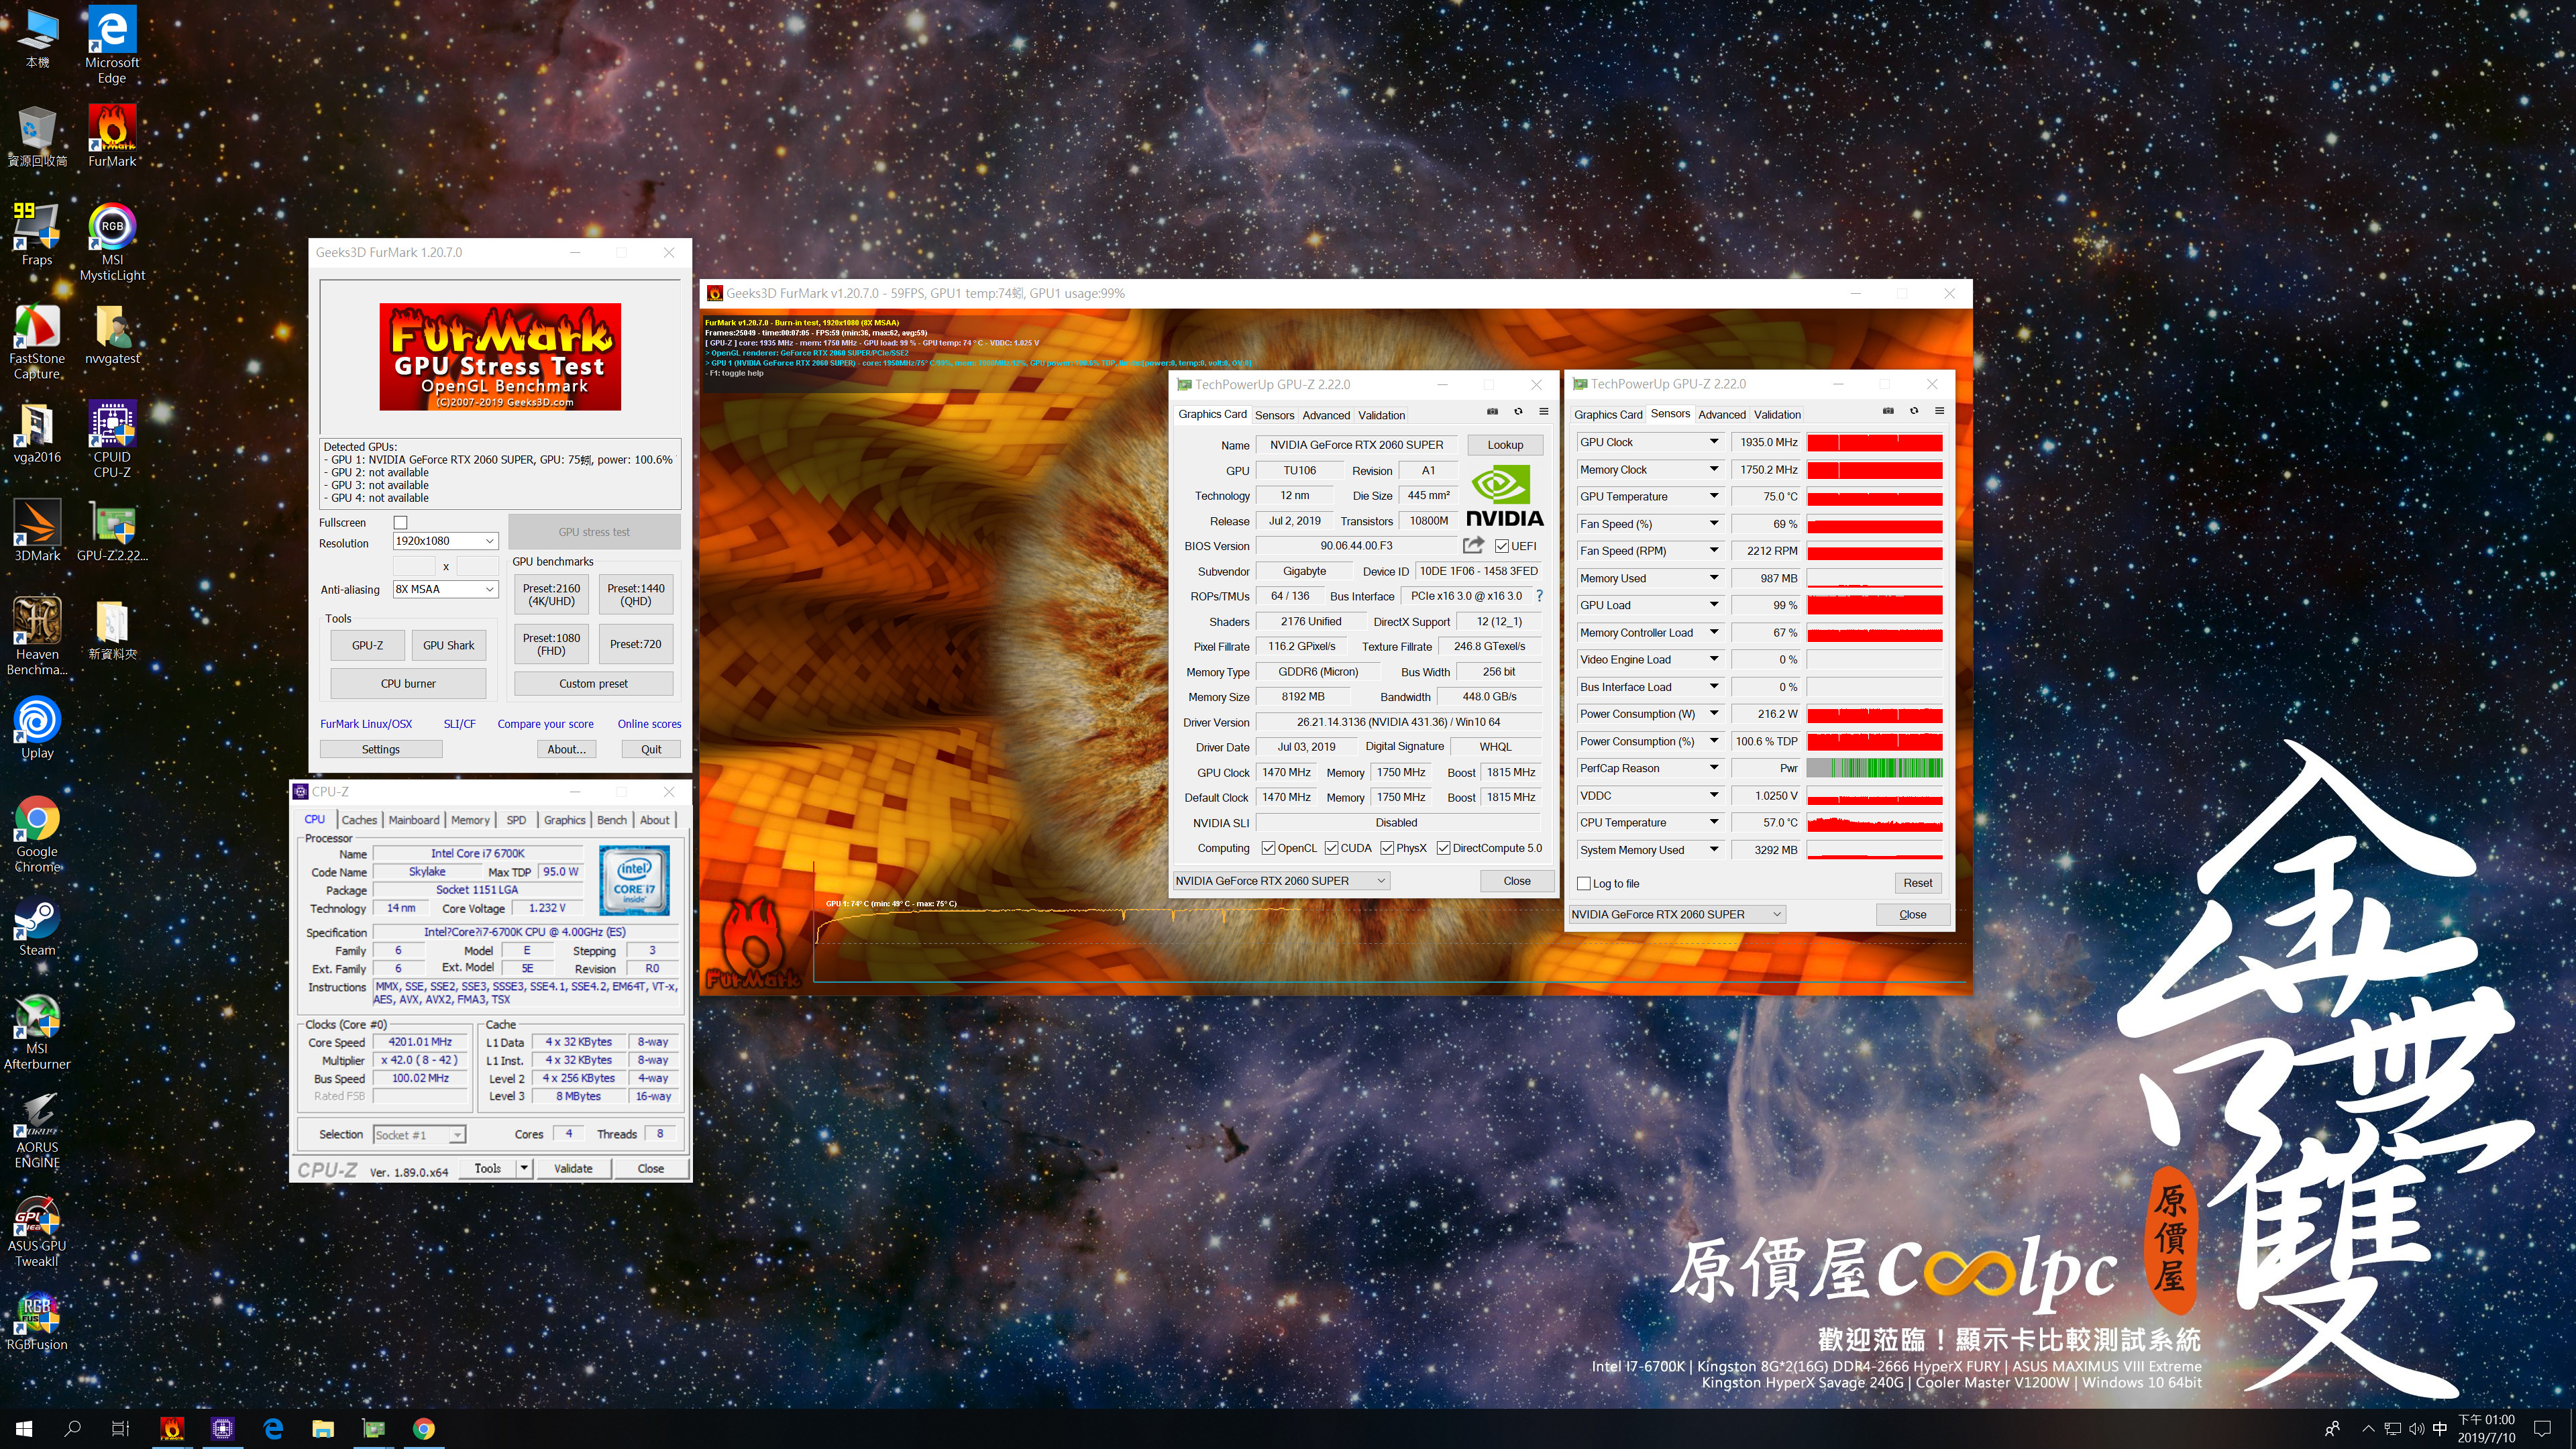The height and width of the screenshot is (1449, 2576).
Task: Toggle the UEFI checkbox in GPU-Z
Action: tap(1502, 546)
